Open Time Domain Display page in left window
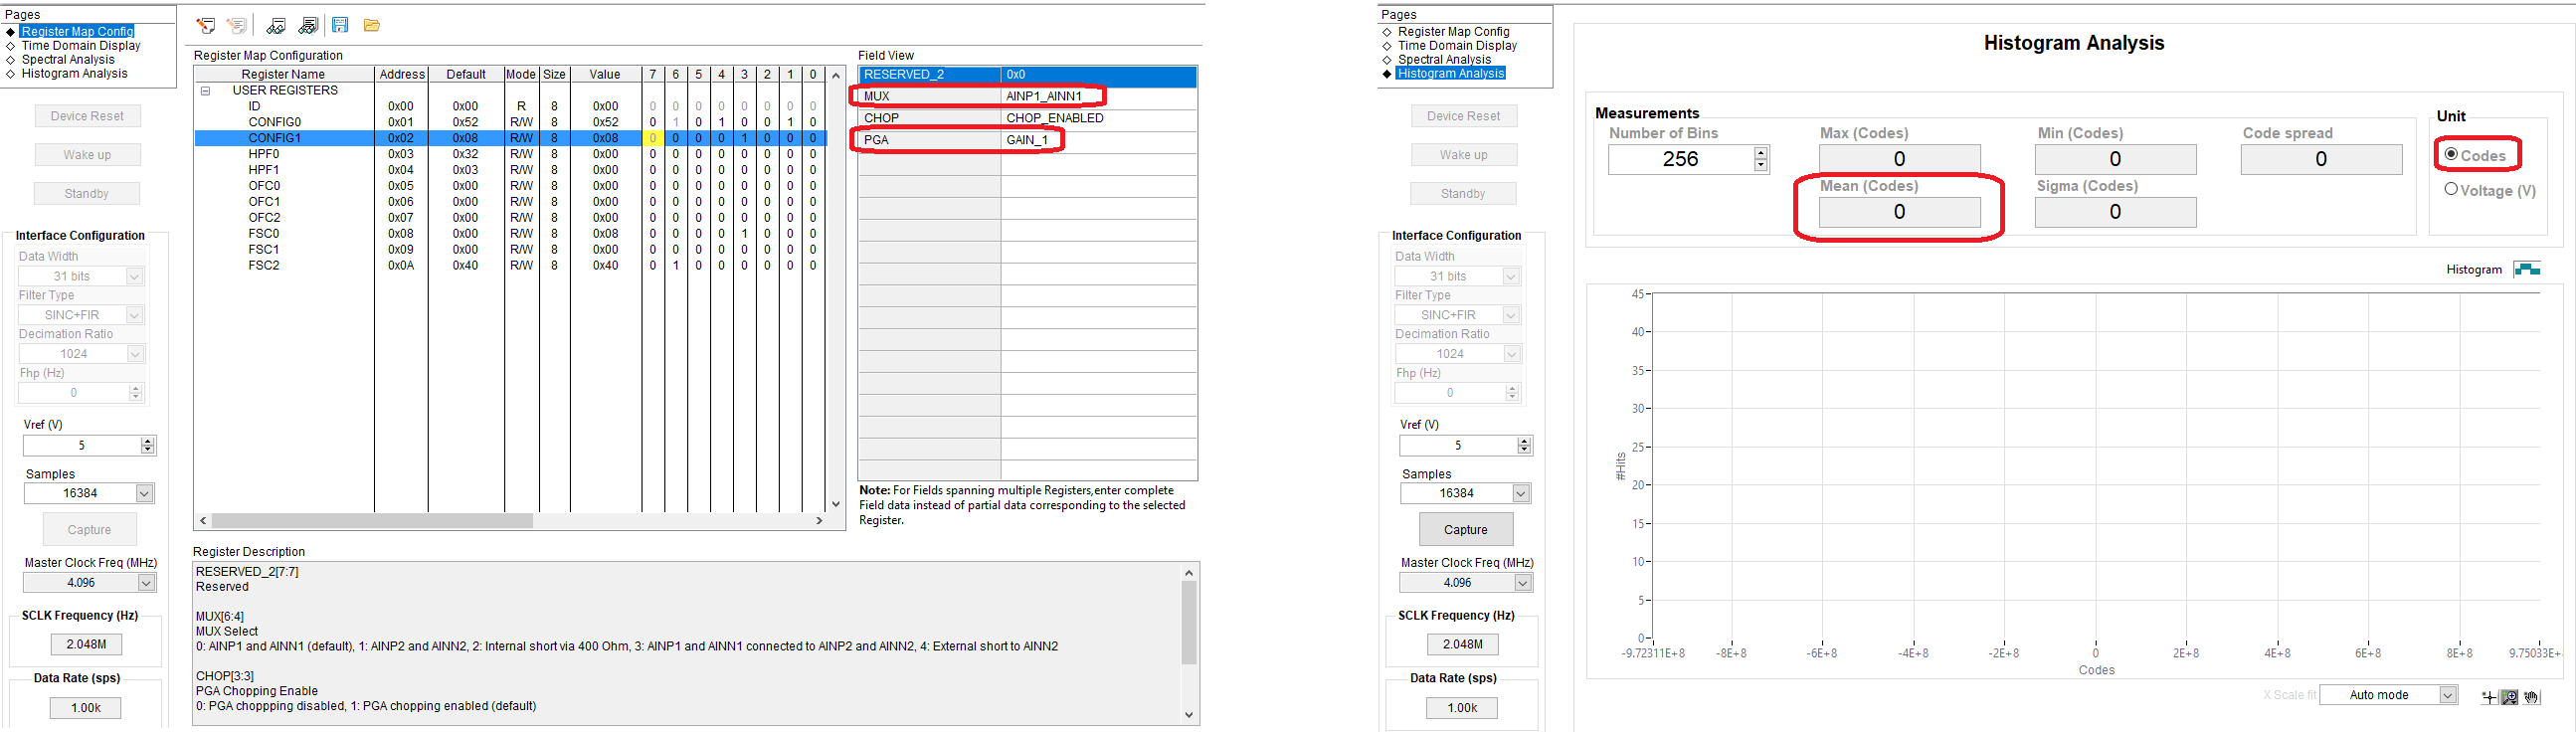This screenshot has height=732, width=2576. point(81,46)
